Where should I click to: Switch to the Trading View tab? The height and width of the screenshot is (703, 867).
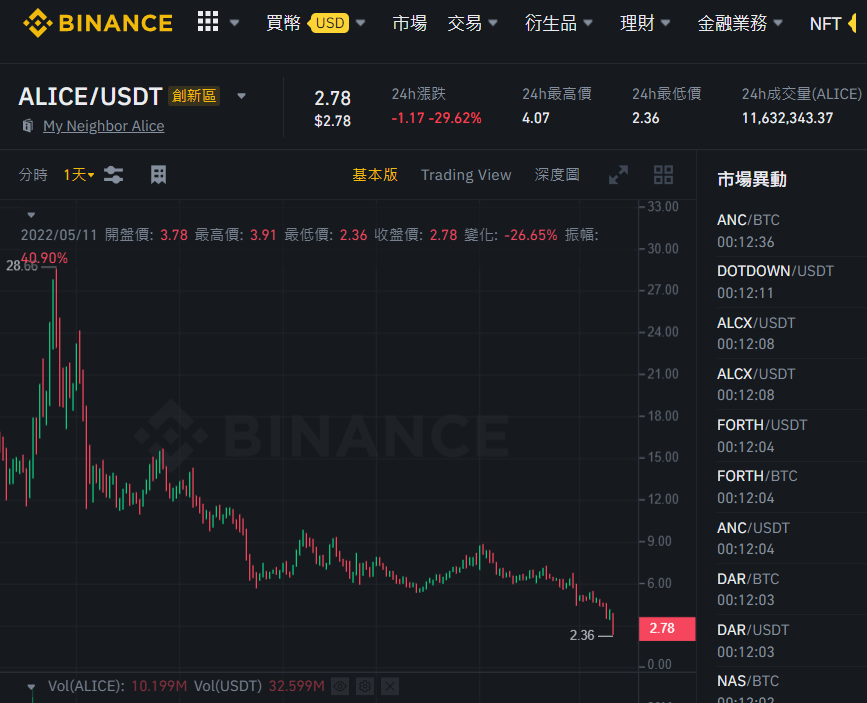click(x=466, y=175)
